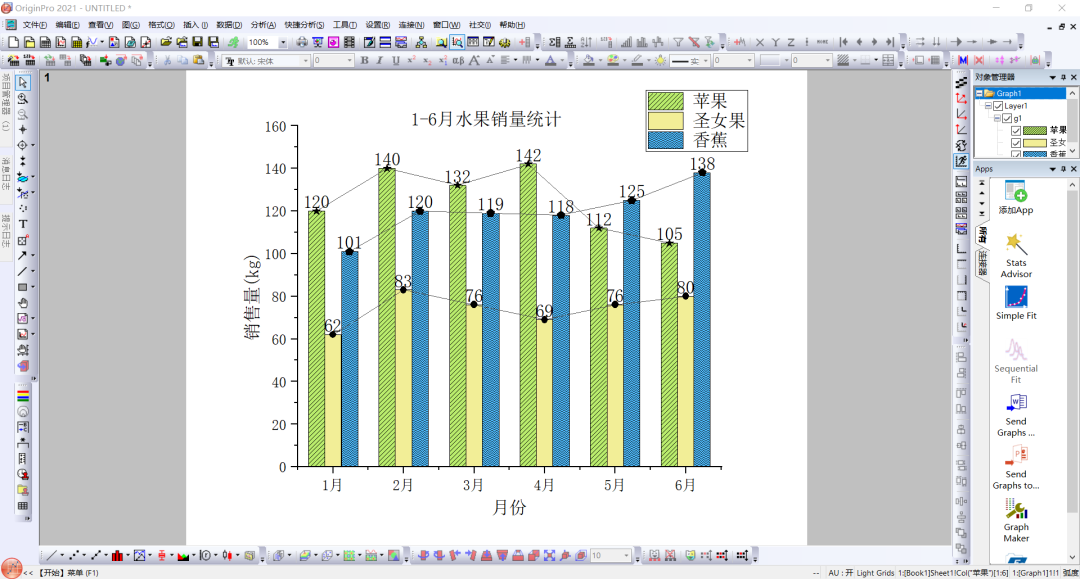Launch the Graph Maker app
Screen dimensions: 1080x579
[1015, 520]
